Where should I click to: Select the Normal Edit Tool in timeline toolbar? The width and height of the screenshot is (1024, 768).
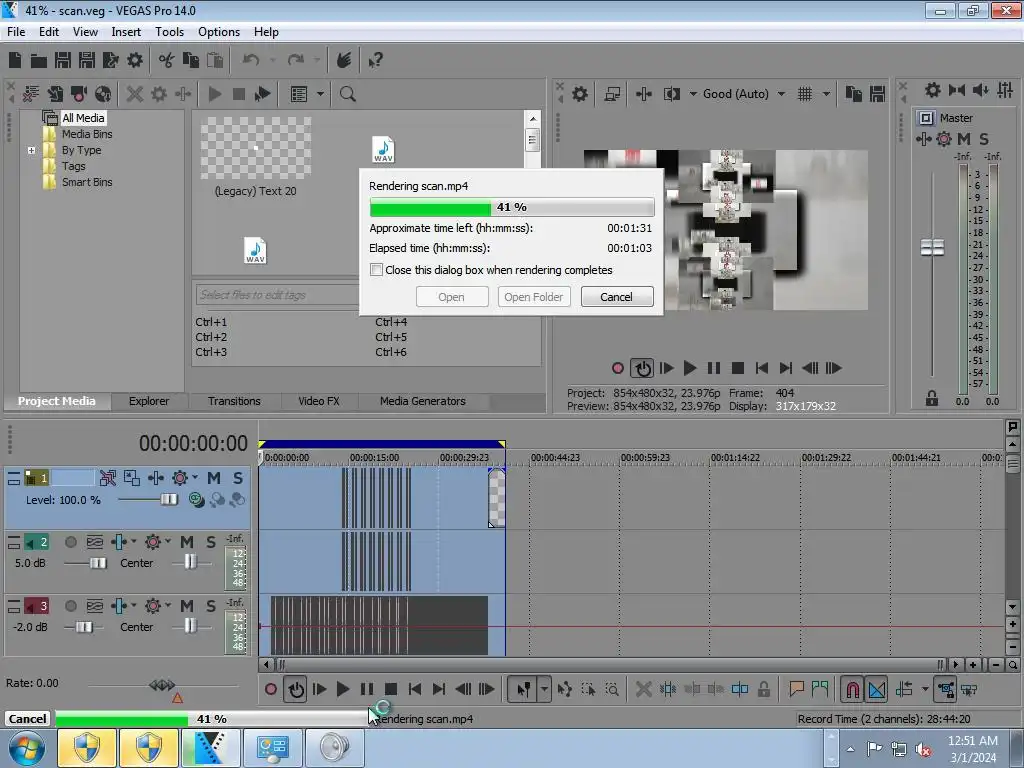(524, 689)
